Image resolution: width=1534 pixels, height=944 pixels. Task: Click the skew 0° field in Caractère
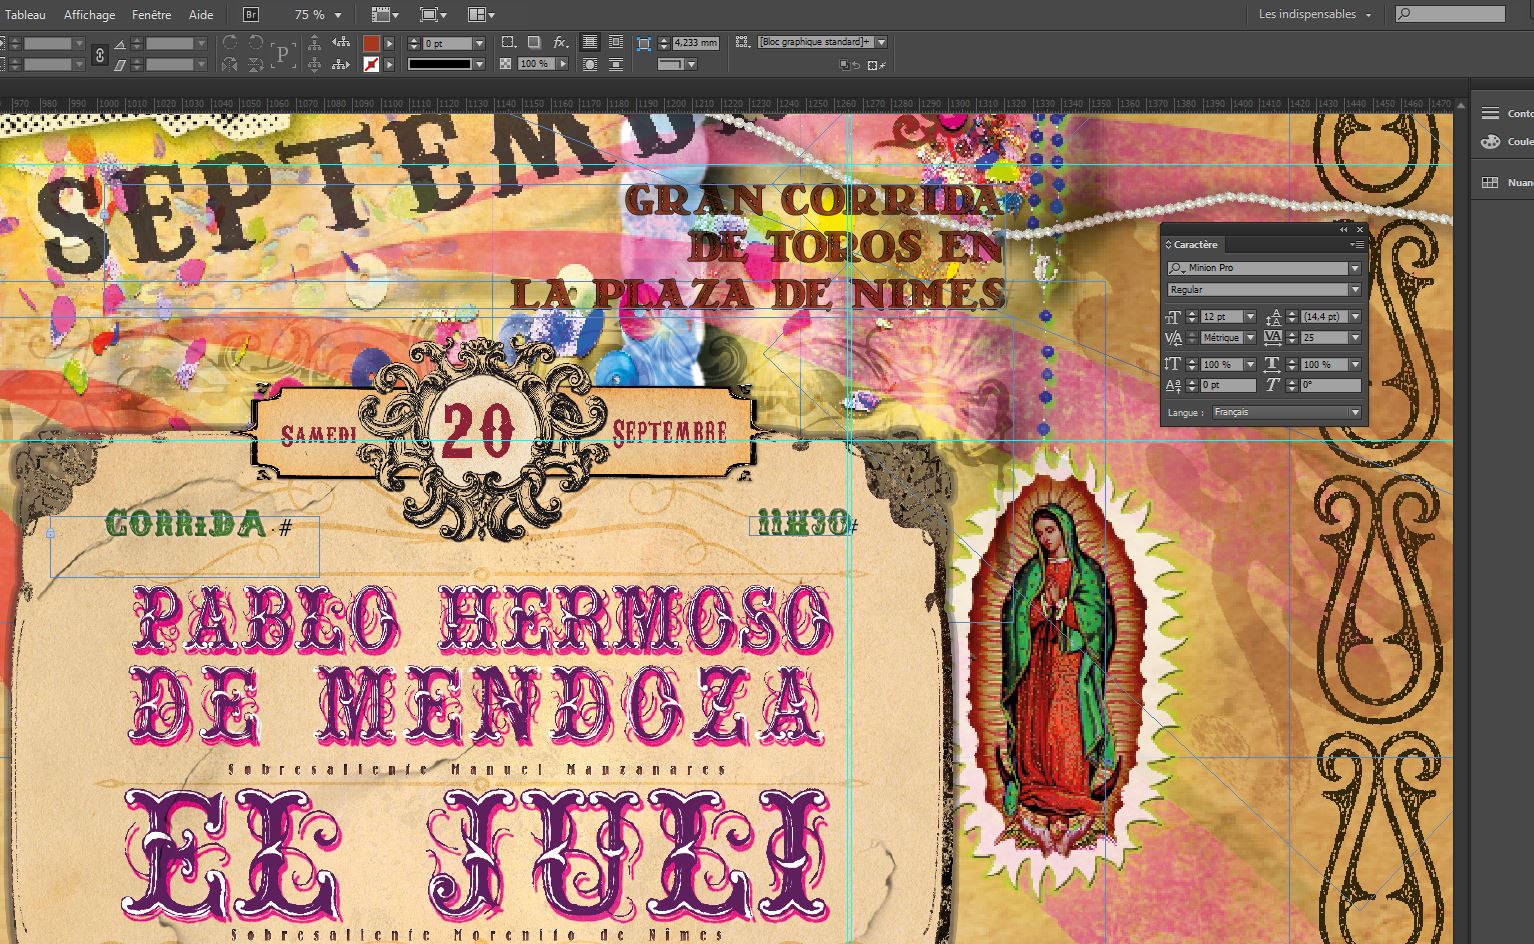click(x=1330, y=385)
